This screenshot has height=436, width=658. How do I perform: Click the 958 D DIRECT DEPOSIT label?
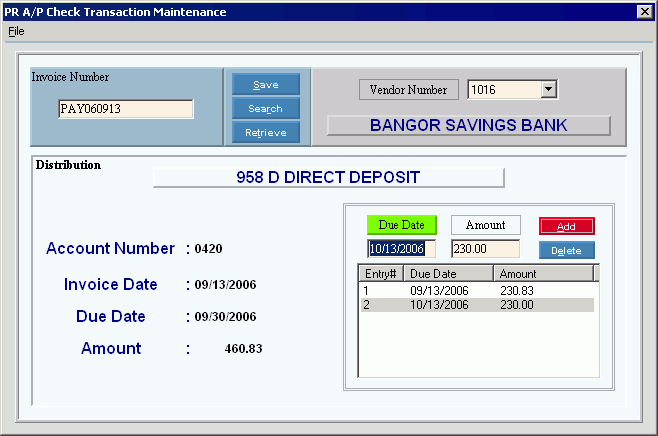tap(328, 177)
